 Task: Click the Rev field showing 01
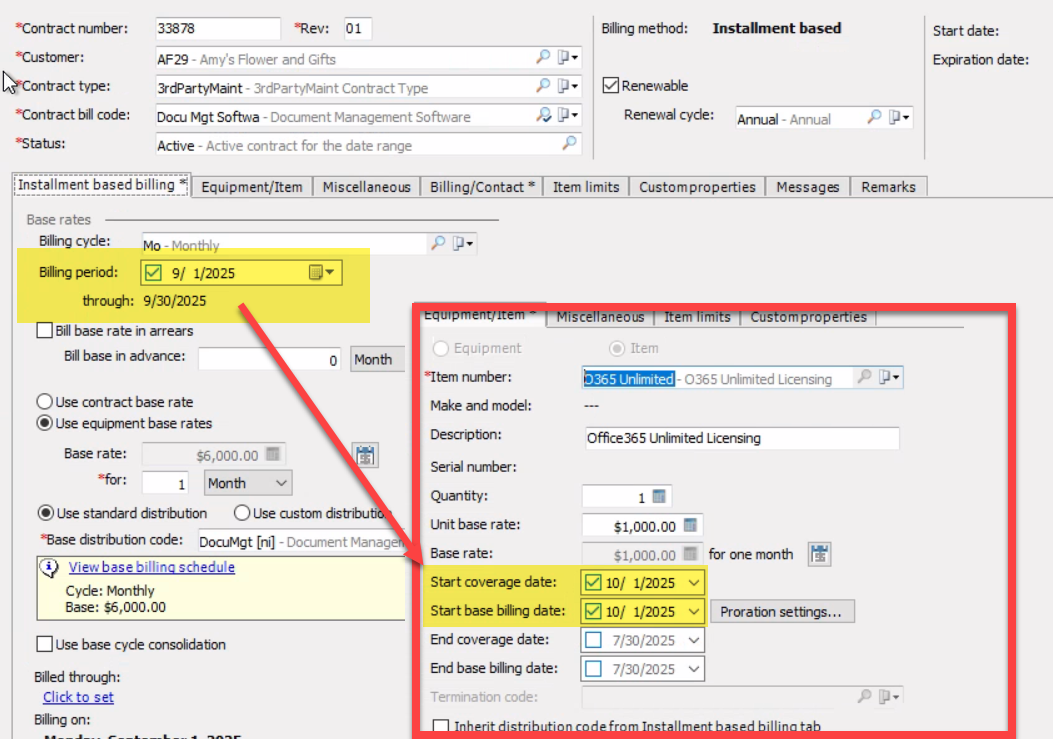[x=357, y=28]
